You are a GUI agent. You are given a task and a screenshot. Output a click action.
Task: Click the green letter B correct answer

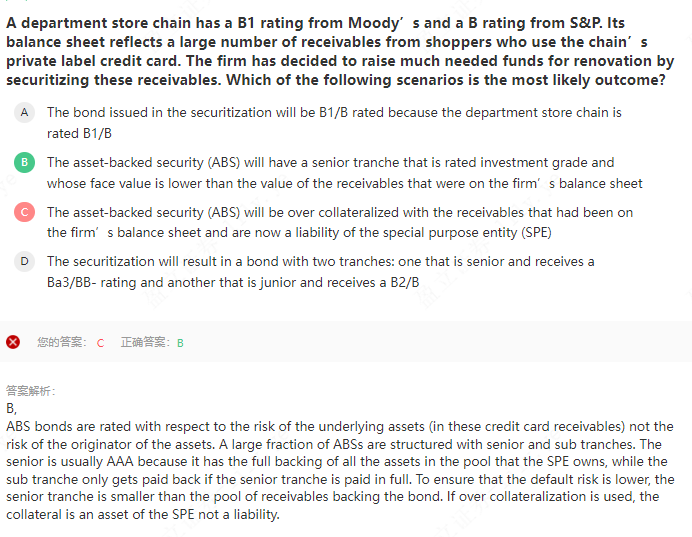click(180, 343)
